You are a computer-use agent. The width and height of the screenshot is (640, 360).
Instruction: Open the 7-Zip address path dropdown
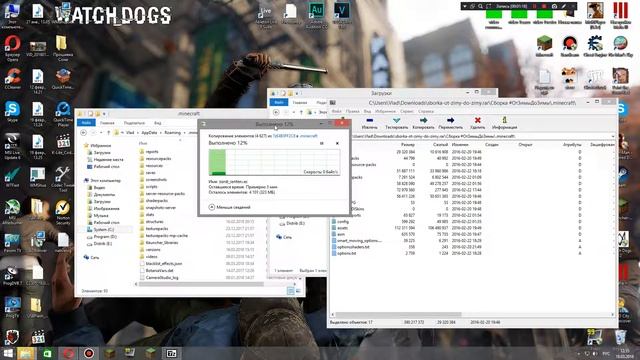[613, 136]
